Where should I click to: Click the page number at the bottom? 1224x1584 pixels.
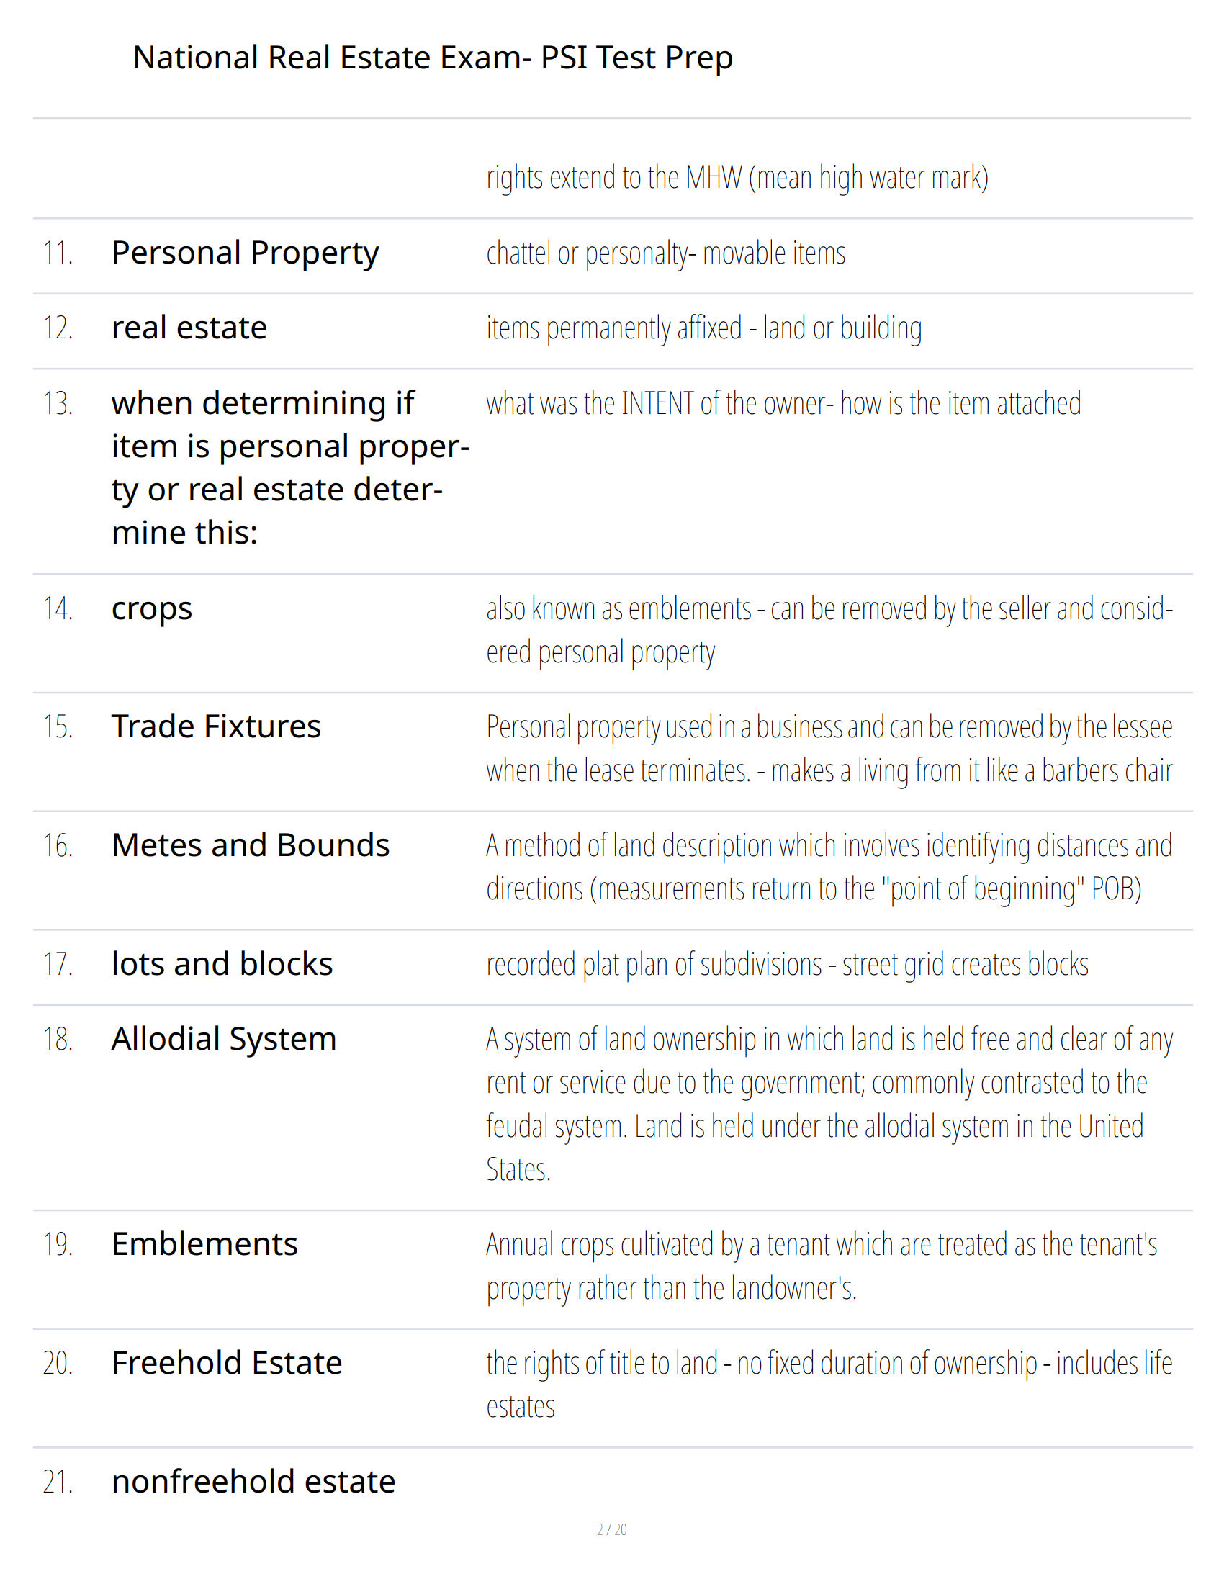(612, 1529)
